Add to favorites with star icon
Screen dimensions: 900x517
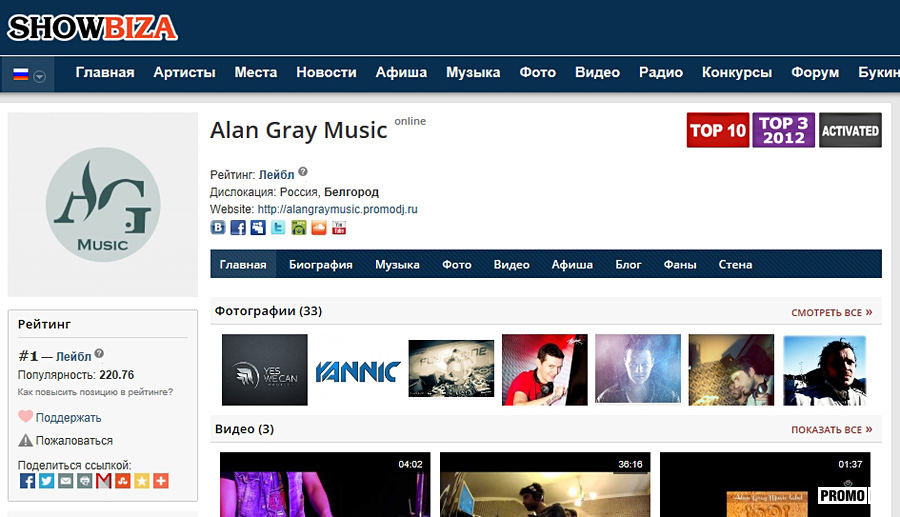tap(141, 481)
